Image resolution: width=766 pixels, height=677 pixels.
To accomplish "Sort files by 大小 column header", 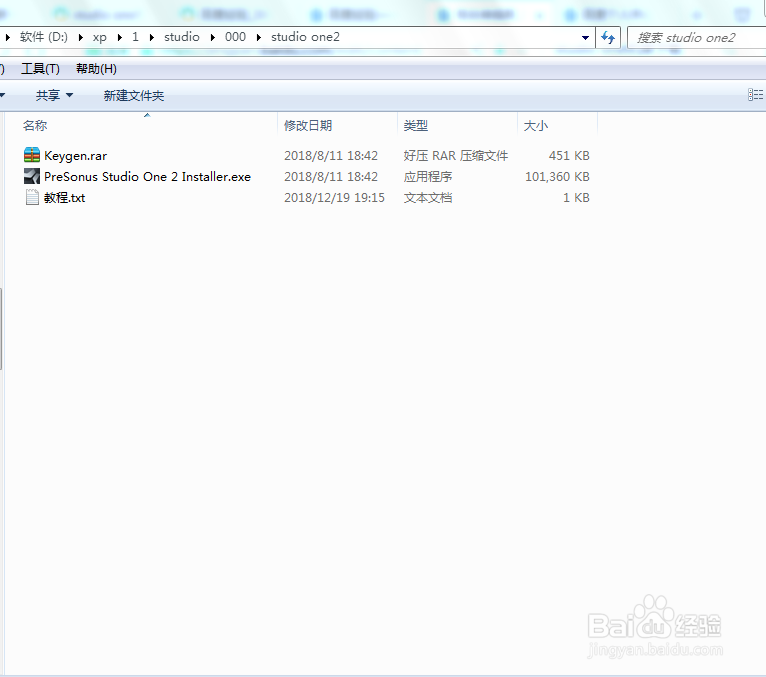I will (535, 126).
